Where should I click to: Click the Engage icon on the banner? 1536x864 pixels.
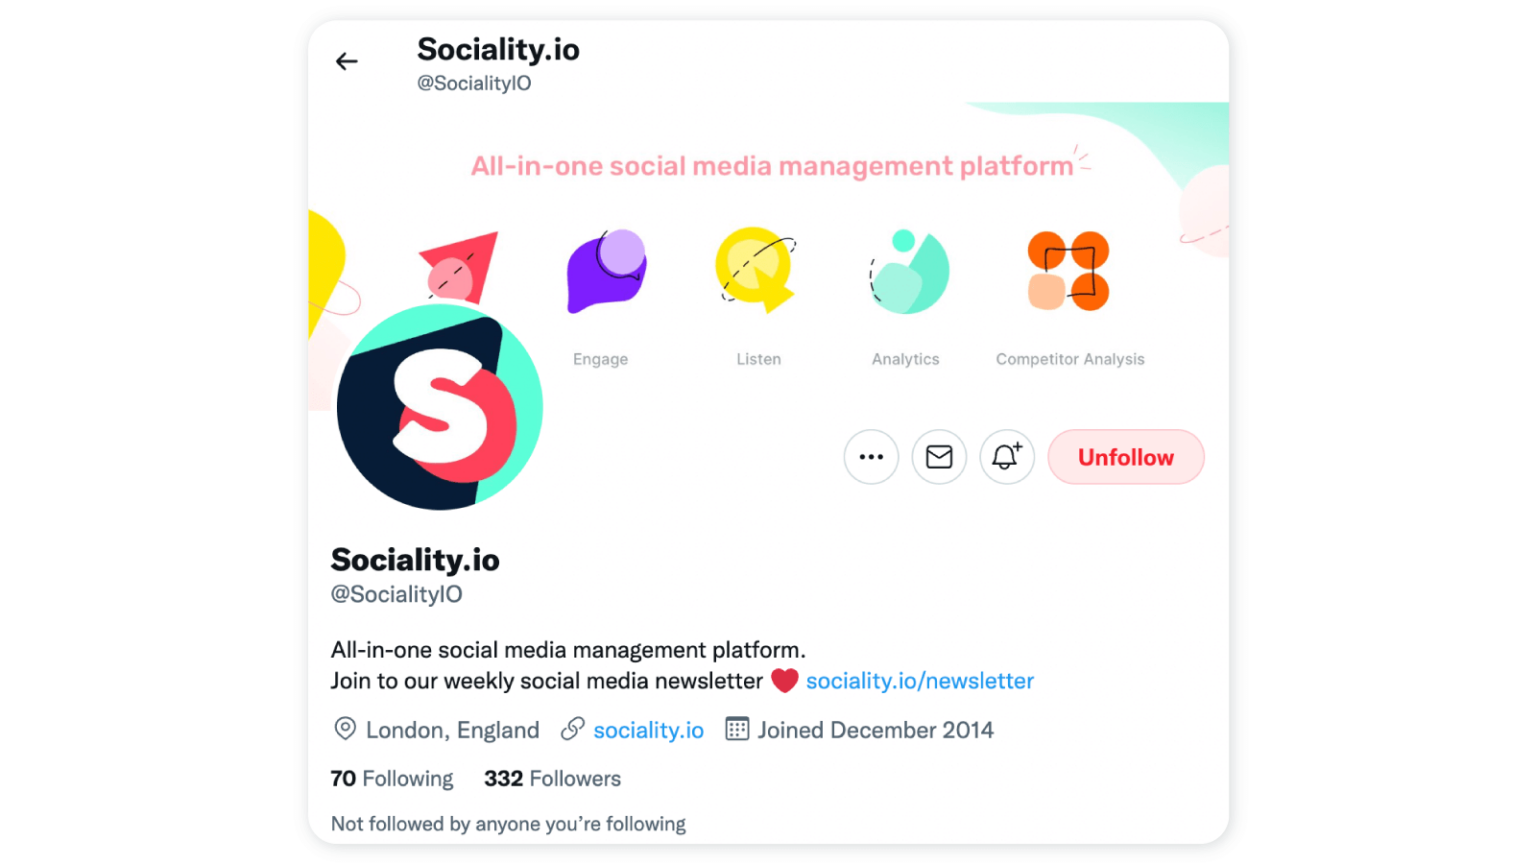[601, 268]
